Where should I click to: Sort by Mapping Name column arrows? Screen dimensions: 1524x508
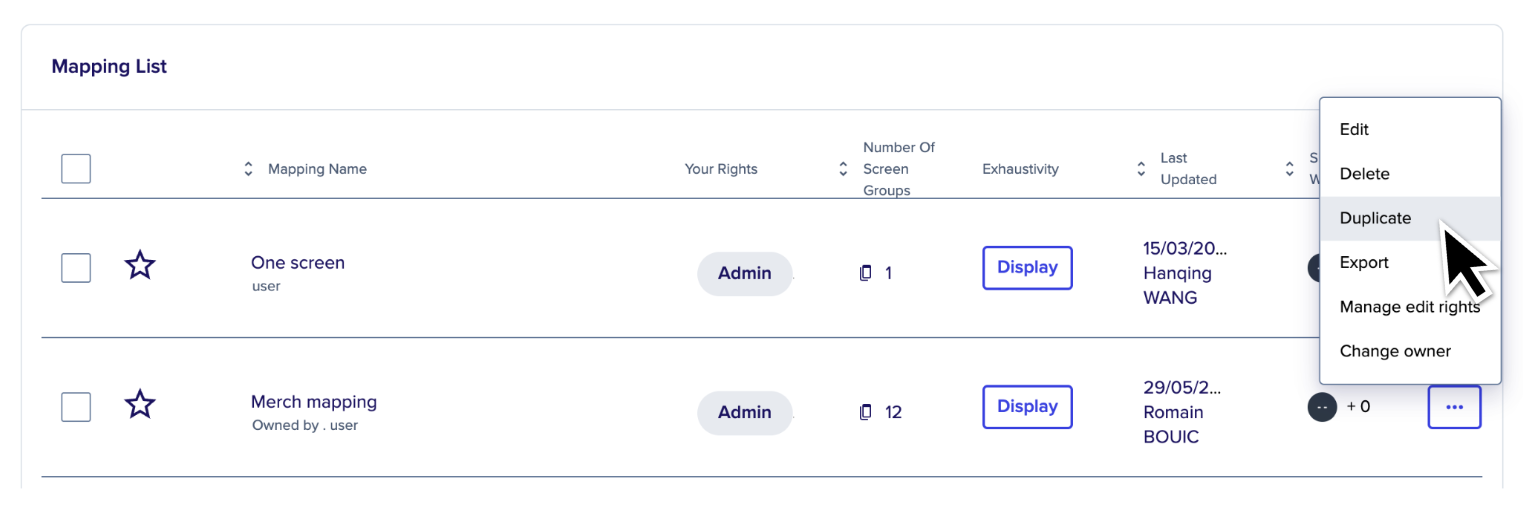click(x=249, y=169)
